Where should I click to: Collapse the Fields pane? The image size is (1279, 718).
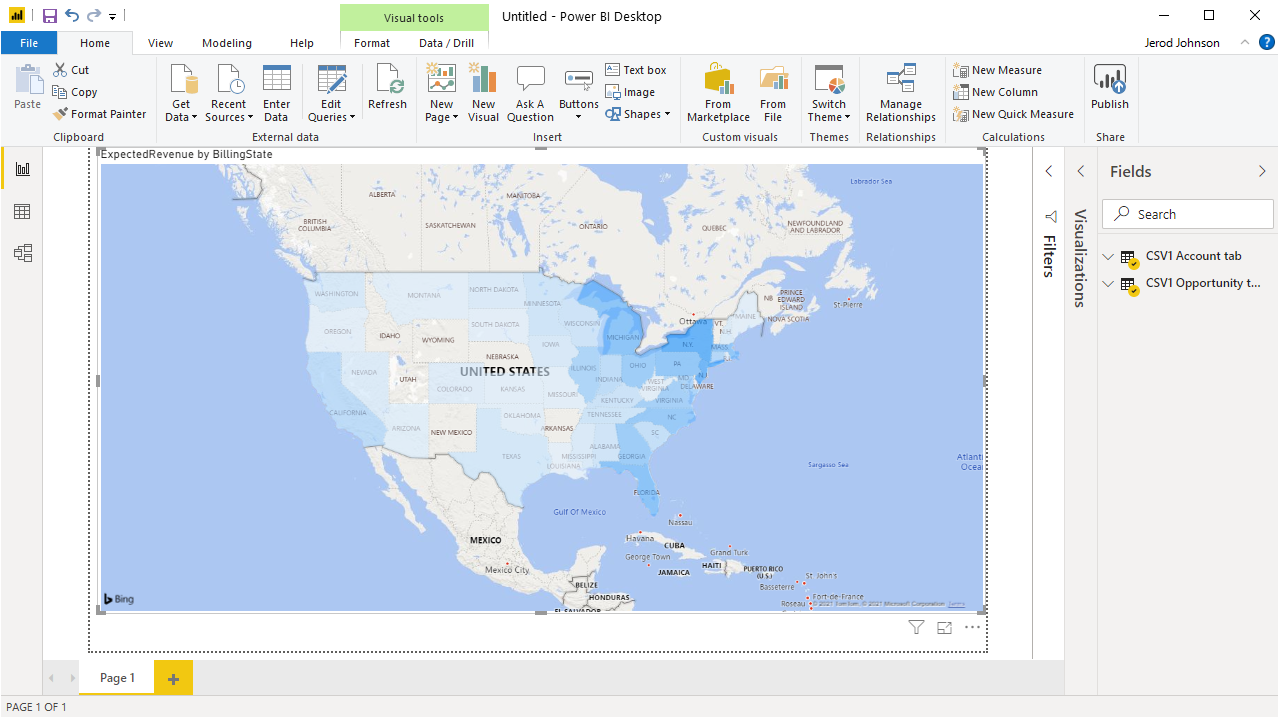(x=1262, y=171)
